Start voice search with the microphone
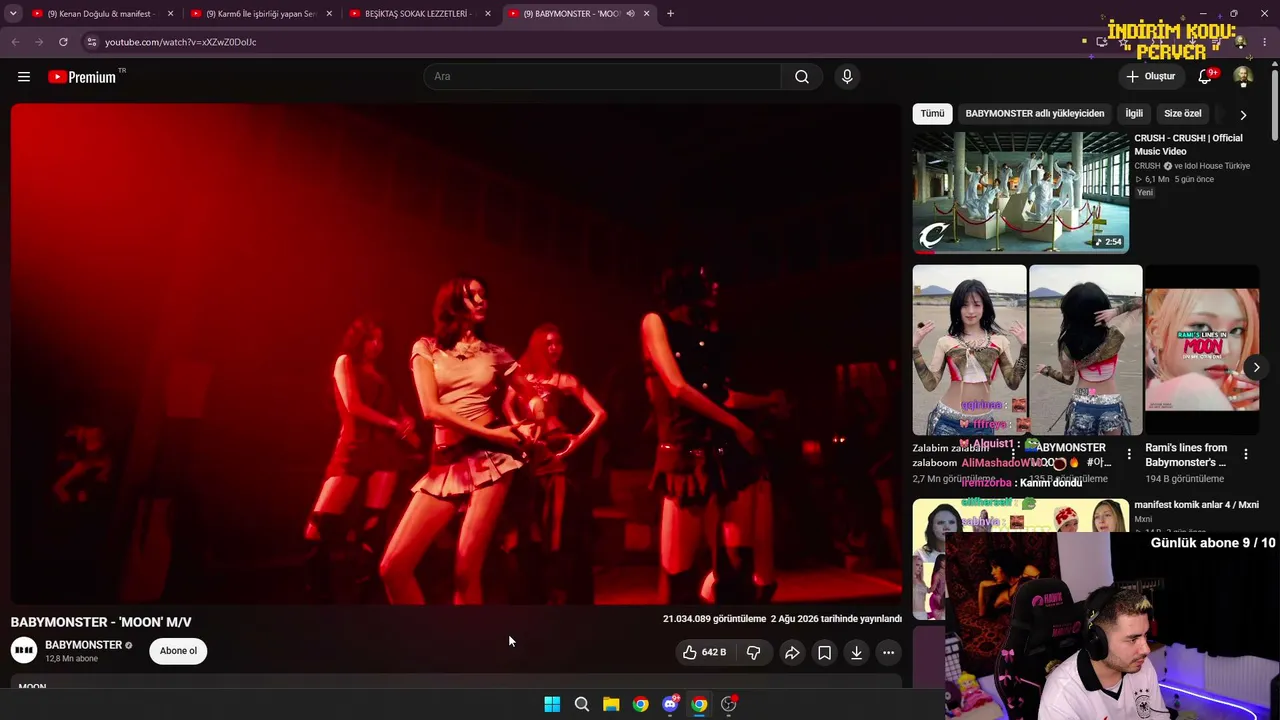Viewport: 1280px width, 720px height. 847,77
